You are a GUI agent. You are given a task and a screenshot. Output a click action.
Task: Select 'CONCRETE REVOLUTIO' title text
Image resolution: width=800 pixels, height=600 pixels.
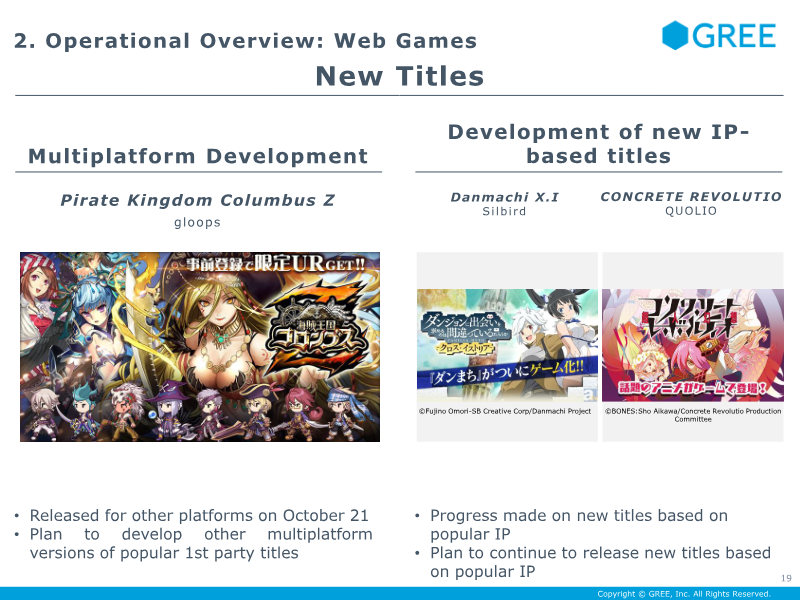(691, 196)
